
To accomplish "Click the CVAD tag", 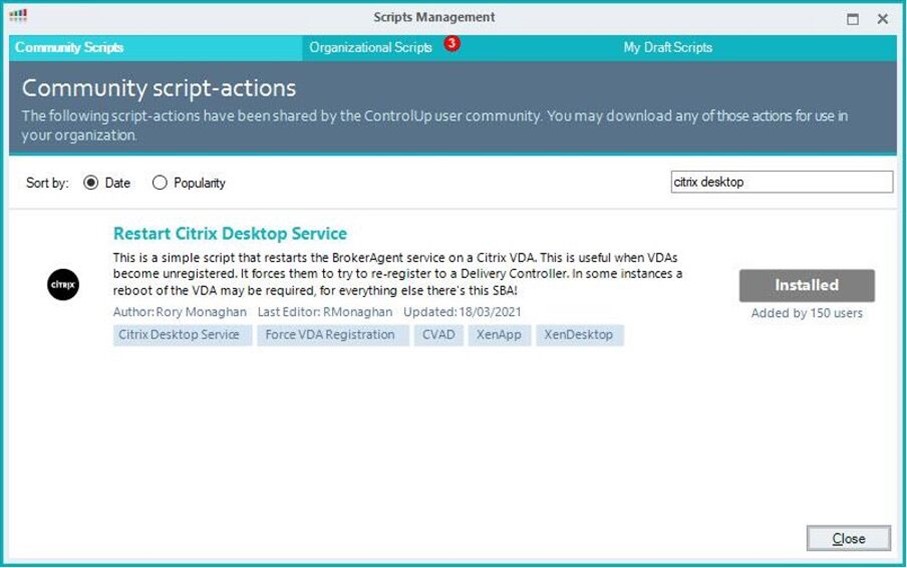I will pos(438,335).
